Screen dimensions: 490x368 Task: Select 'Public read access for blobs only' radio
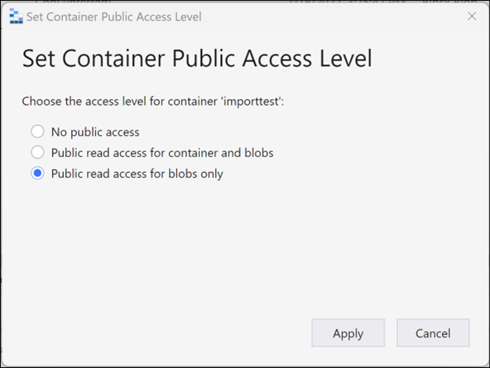pos(37,173)
